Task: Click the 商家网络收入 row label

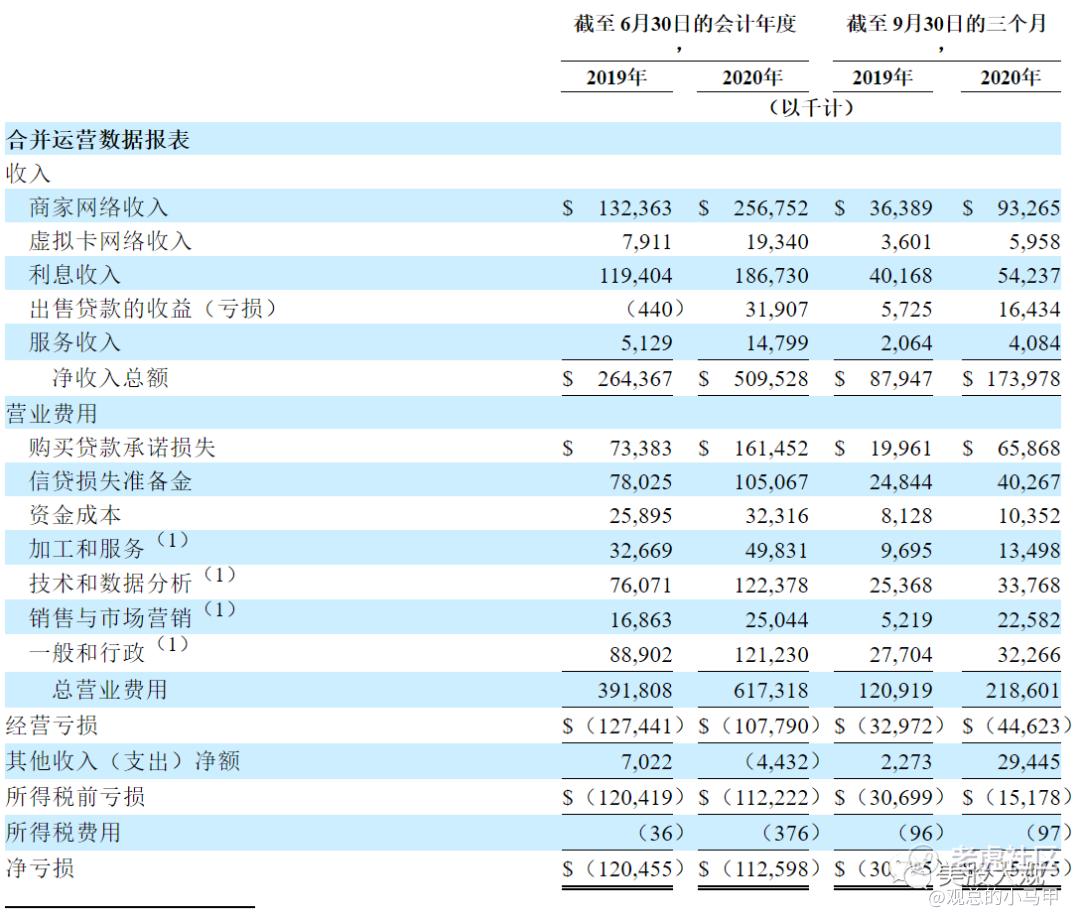Action: tap(98, 207)
